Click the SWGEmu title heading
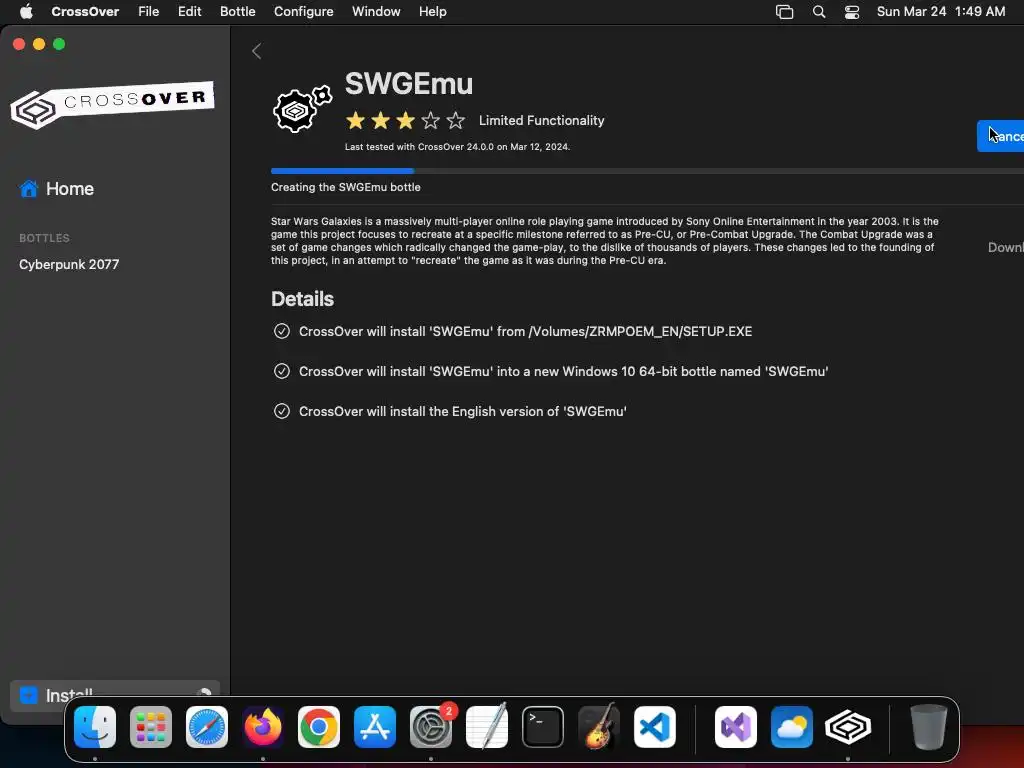Image resolution: width=1024 pixels, height=768 pixels. (x=409, y=84)
